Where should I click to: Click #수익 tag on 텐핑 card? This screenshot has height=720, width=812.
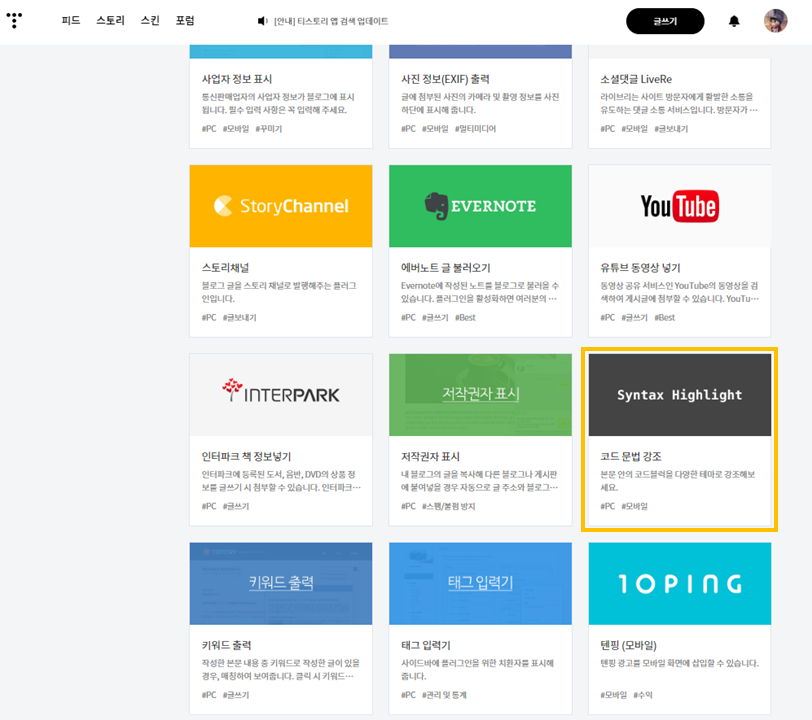(643, 695)
